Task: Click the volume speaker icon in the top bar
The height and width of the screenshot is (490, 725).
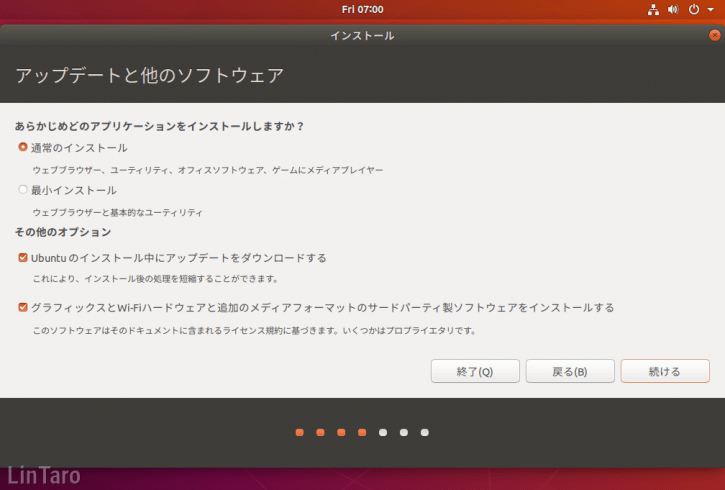Action: click(x=673, y=9)
